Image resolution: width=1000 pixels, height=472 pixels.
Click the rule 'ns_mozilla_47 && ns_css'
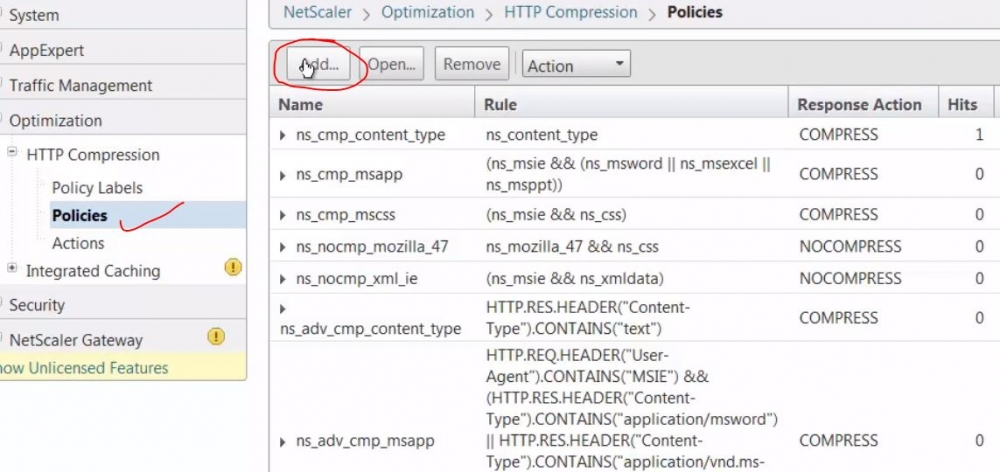(x=572, y=247)
